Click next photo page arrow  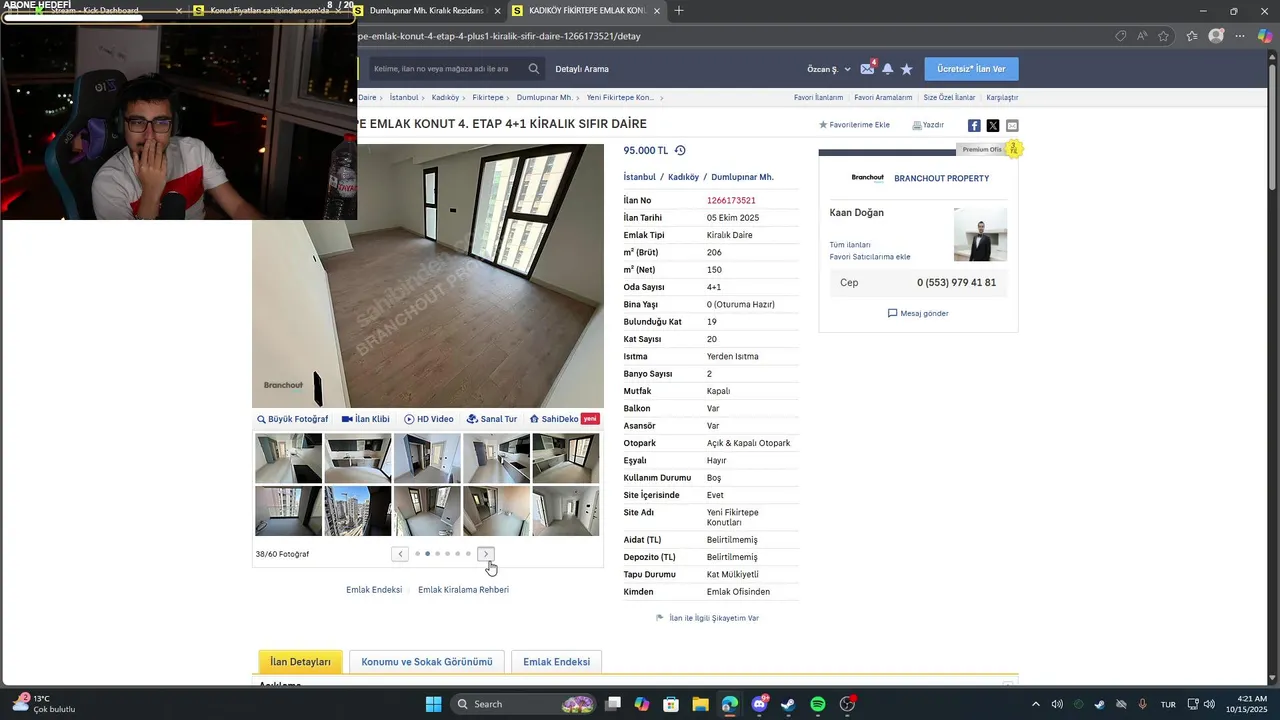click(486, 554)
